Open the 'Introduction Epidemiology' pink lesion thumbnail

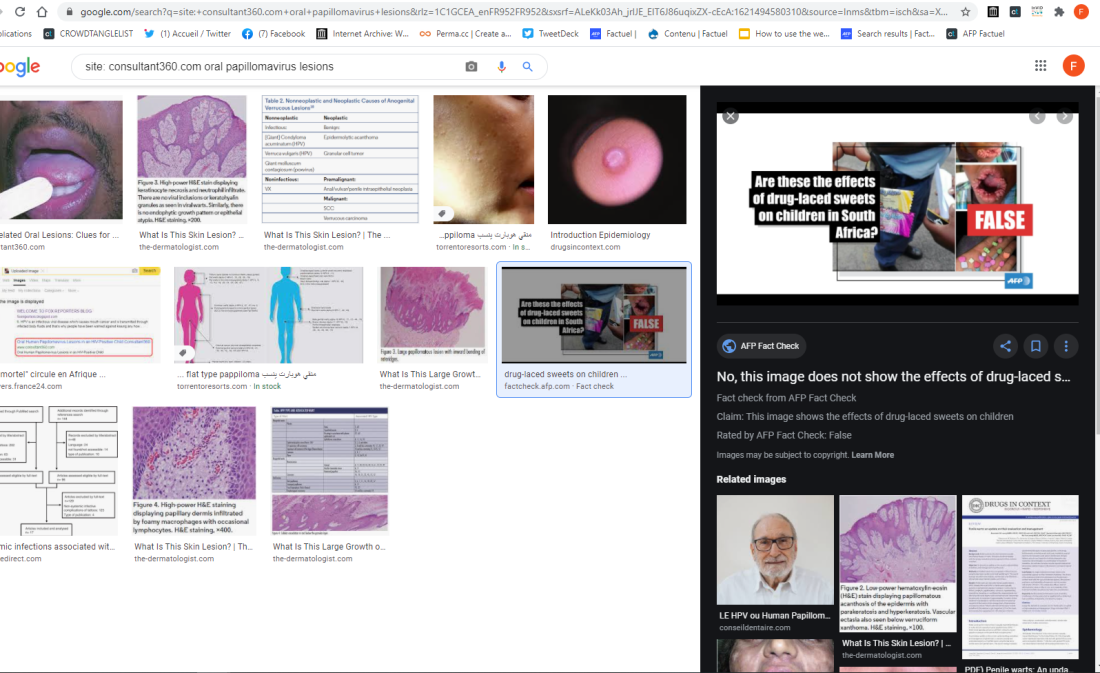[617, 160]
